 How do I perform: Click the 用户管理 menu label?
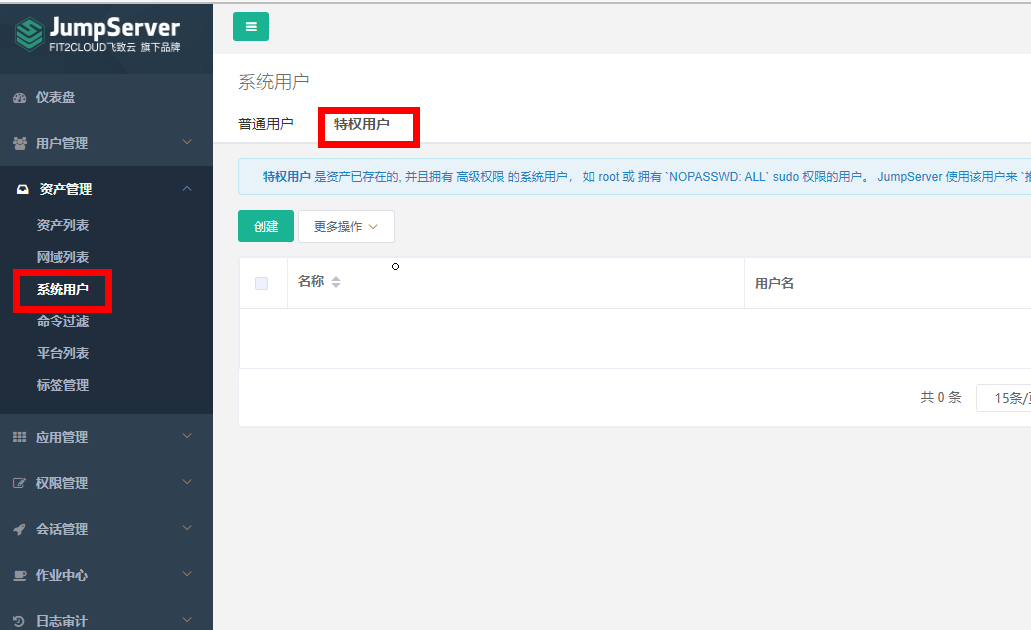click(x=62, y=143)
